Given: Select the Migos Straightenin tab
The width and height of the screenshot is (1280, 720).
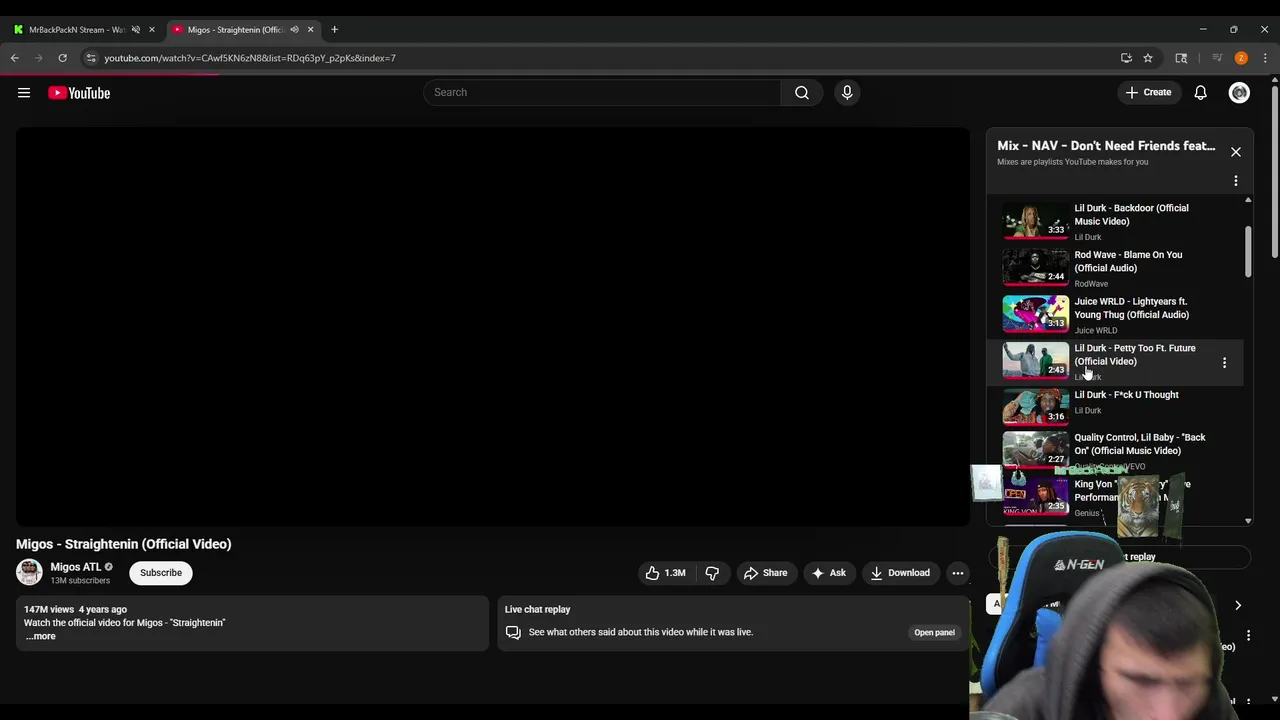Looking at the screenshot, I should 236,30.
